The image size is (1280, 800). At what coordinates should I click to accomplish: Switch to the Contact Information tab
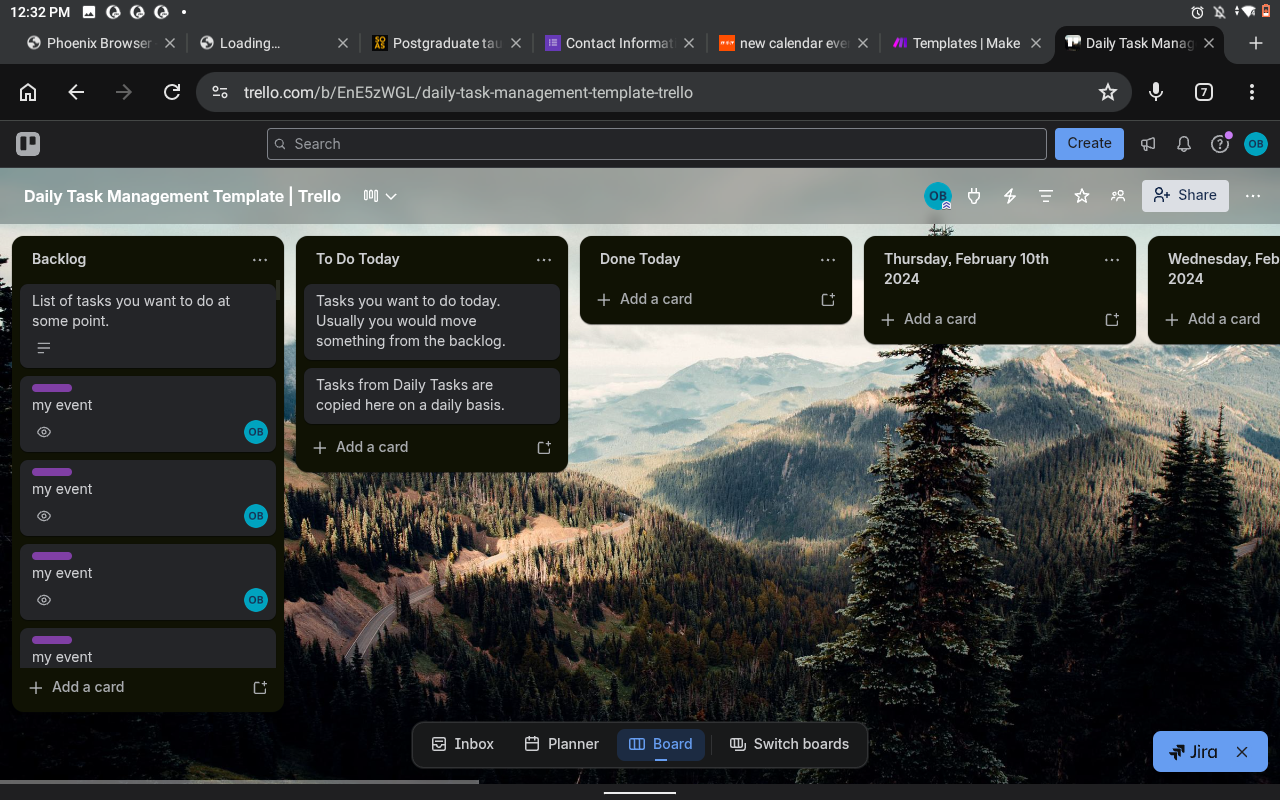(610, 43)
